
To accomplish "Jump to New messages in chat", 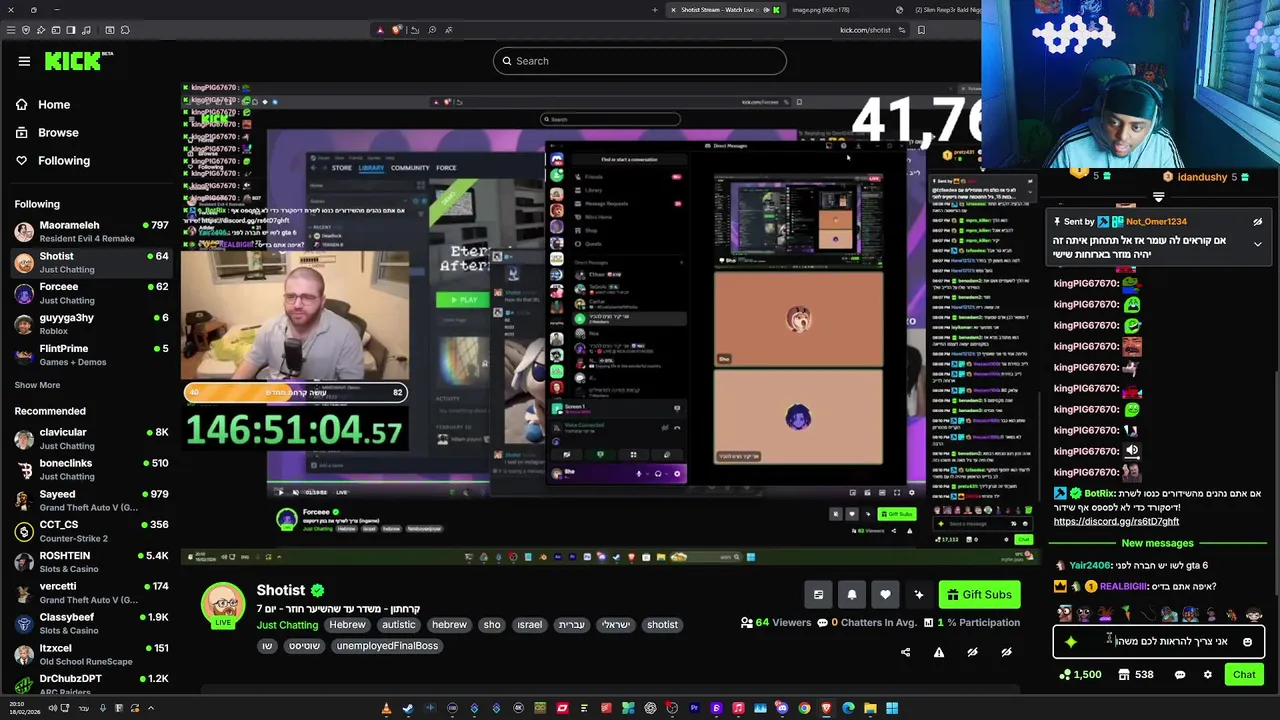I will [x=1157, y=543].
